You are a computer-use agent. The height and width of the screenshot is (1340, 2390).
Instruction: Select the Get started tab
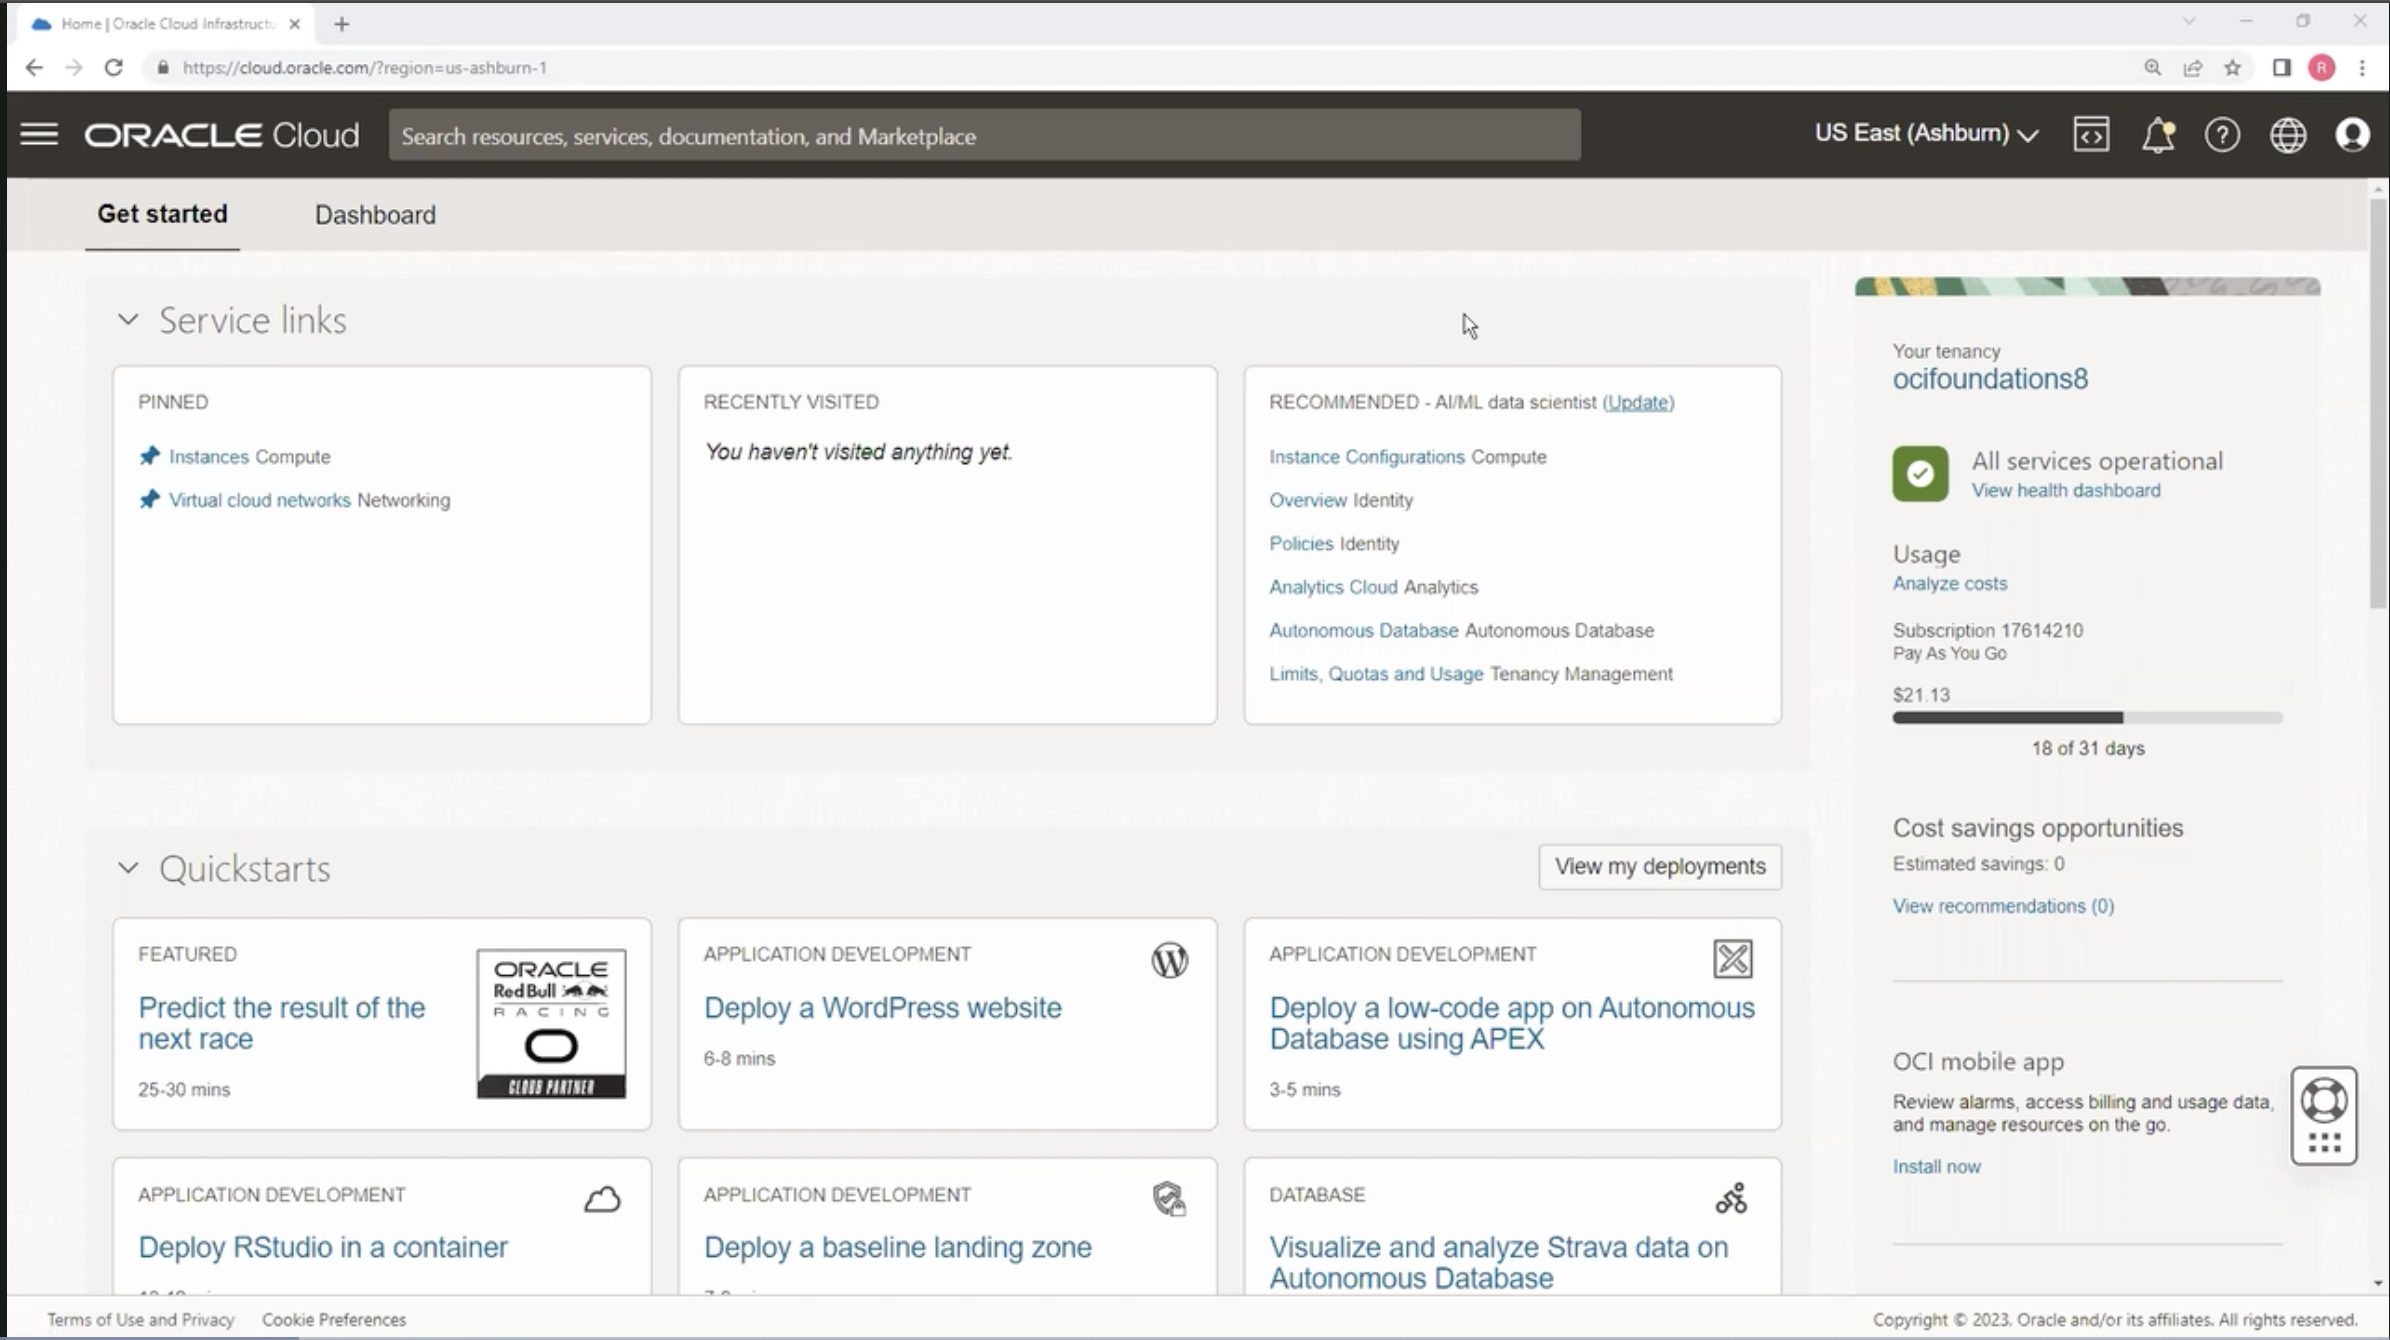pos(162,214)
